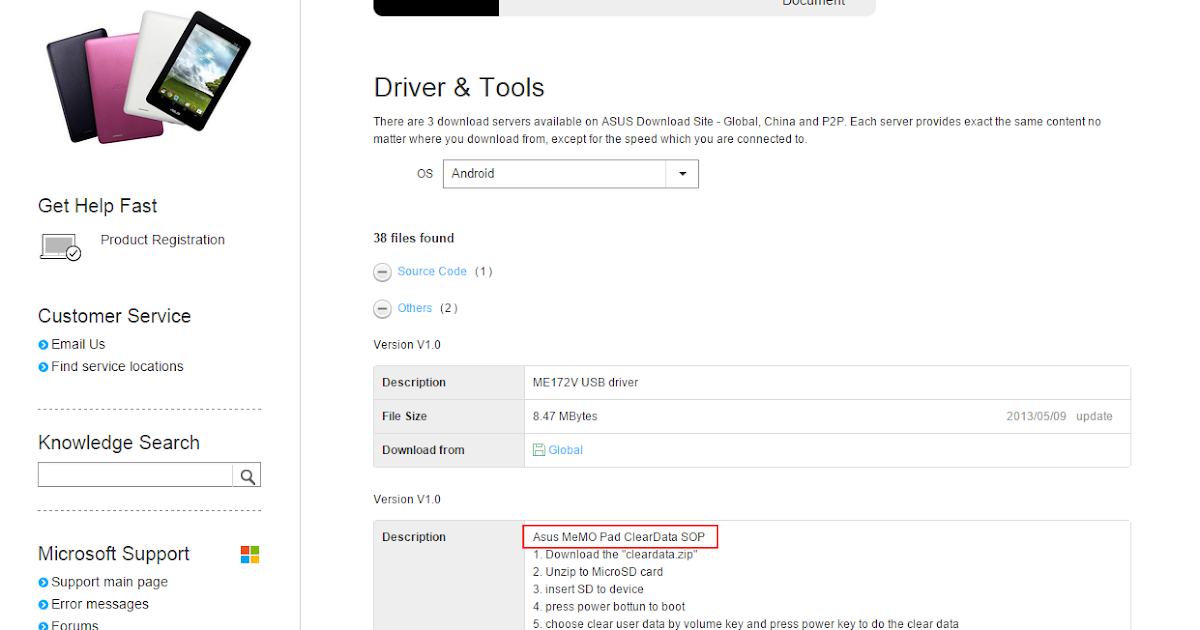Click the Global download disk icon
Image resolution: width=1200 pixels, height=630 pixels.
[539, 450]
